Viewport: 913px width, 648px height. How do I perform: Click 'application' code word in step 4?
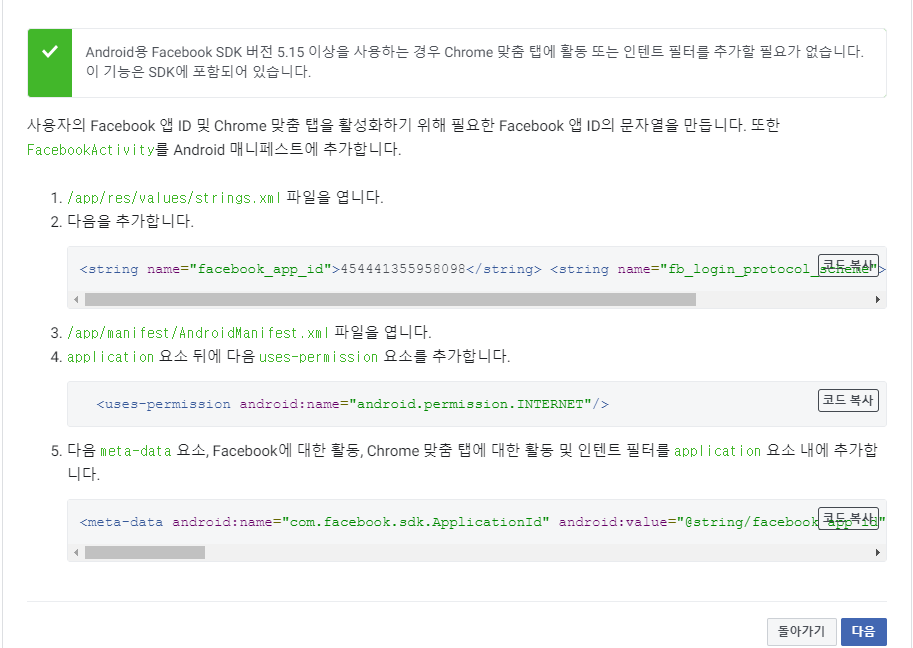(x=111, y=357)
